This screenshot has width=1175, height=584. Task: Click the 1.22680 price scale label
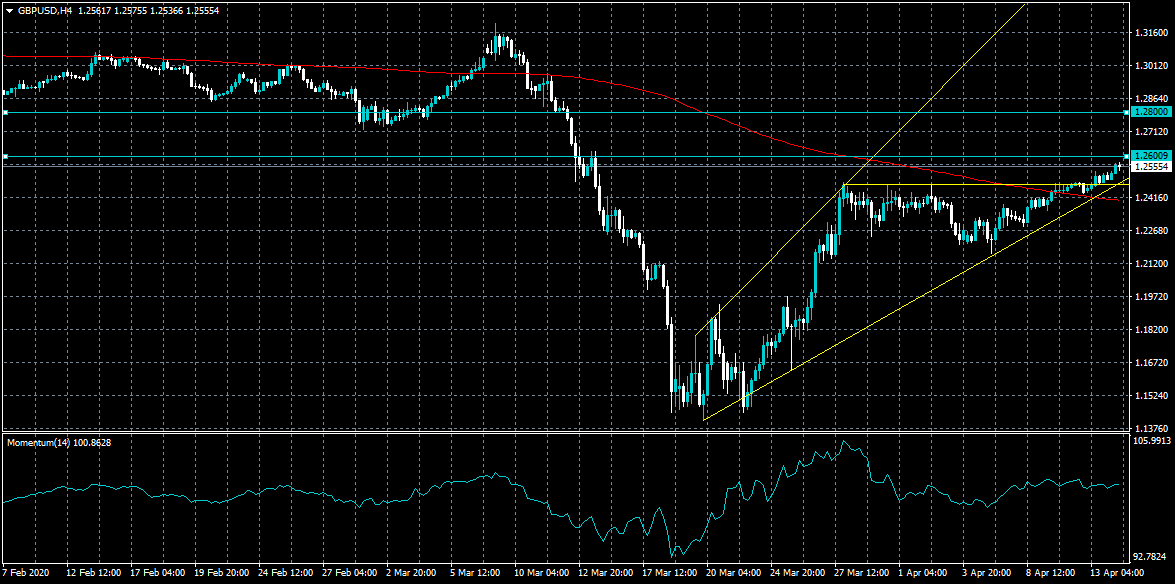[x=1153, y=231]
